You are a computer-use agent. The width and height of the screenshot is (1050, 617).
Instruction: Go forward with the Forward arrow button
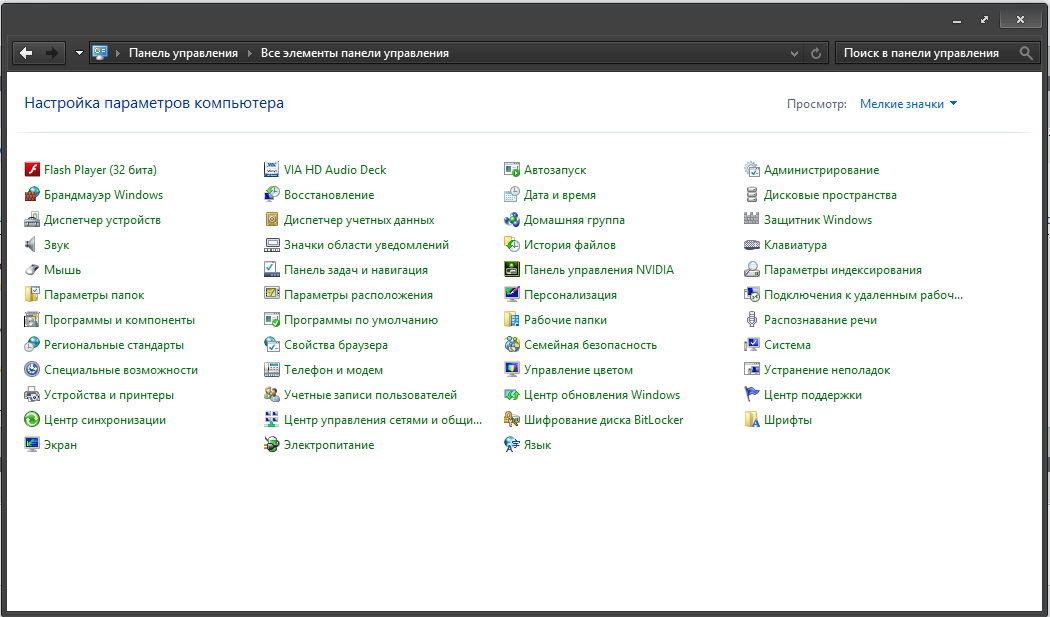point(52,53)
